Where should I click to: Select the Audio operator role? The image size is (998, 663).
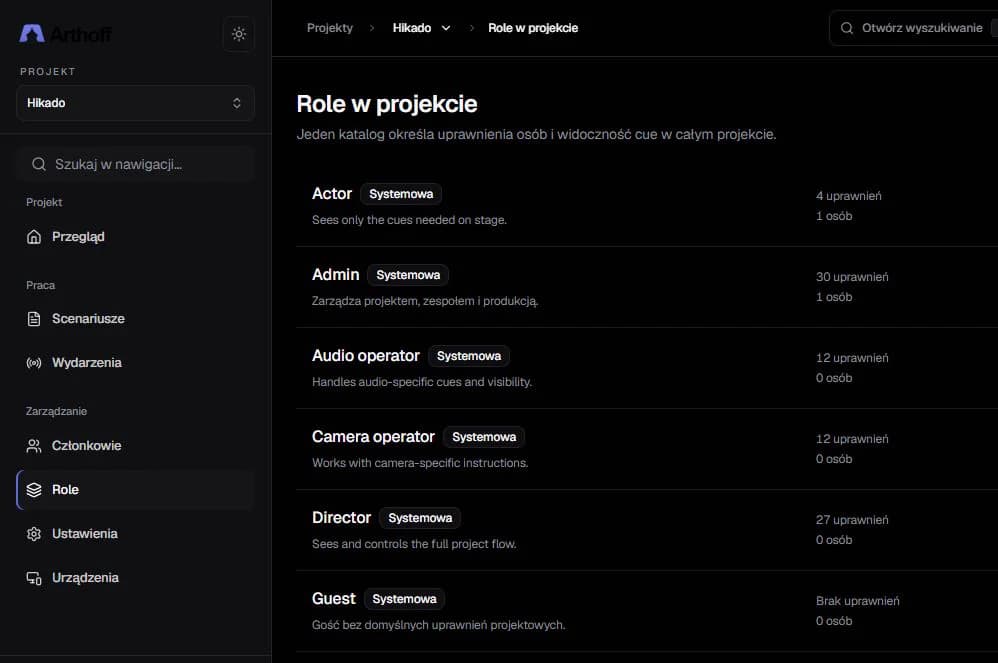point(647,368)
